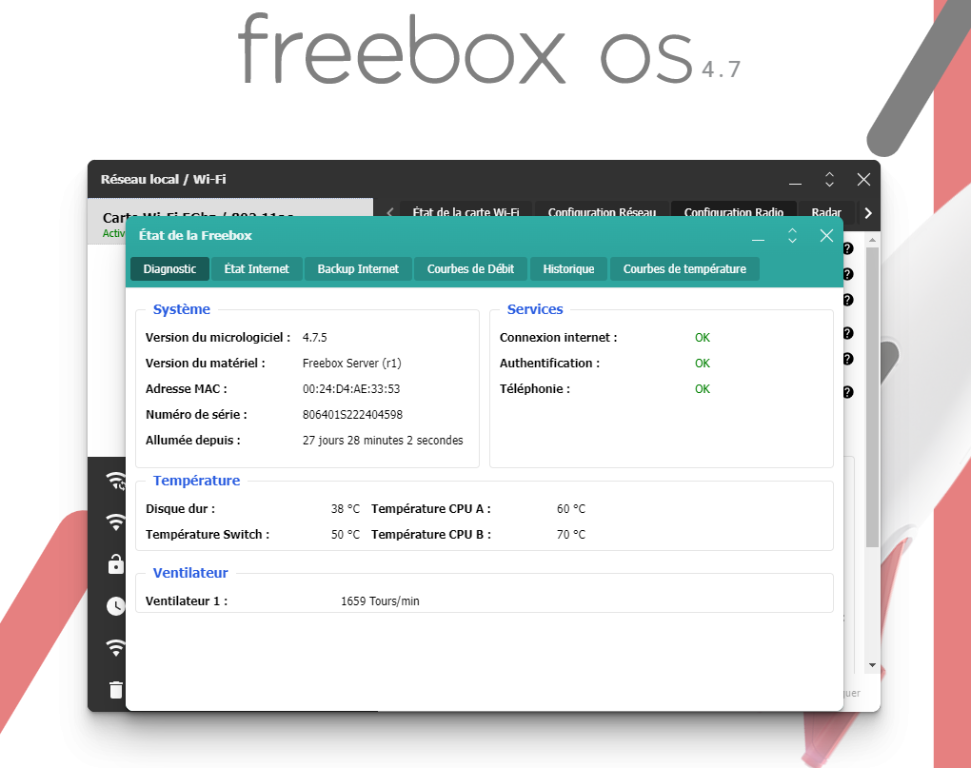Viewport: 971px width, 768px height.
Task: Switch to the Configuration Radio tab
Action: tap(734, 209)
